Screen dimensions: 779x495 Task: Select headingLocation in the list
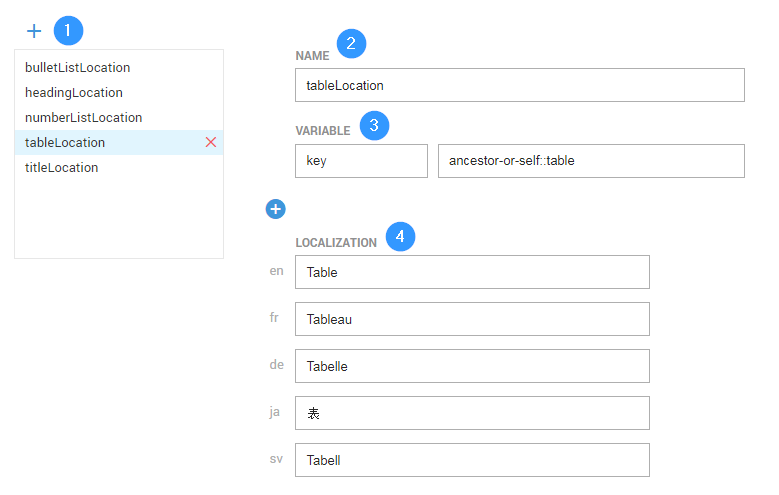coord(119,92)
